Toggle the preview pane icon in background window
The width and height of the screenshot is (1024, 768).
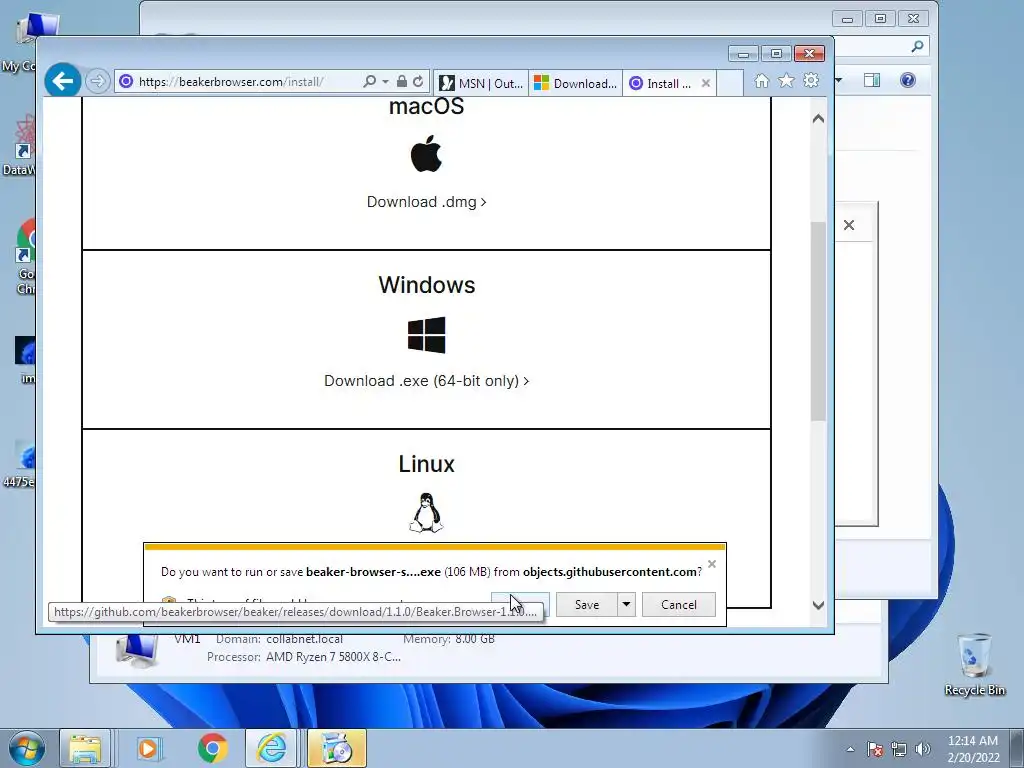pos(872,80)
